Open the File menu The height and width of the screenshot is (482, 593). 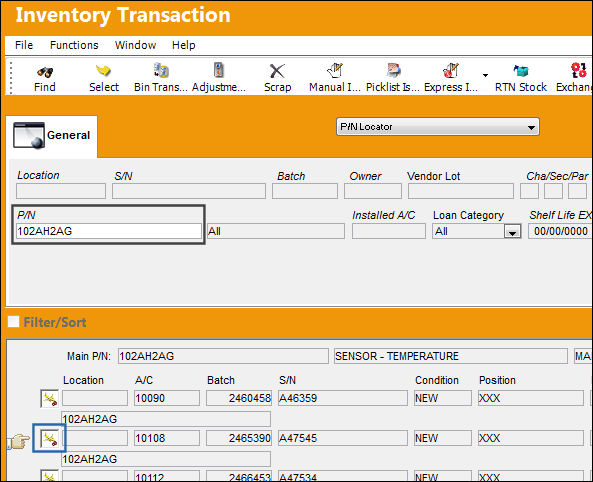coord(24,45)
